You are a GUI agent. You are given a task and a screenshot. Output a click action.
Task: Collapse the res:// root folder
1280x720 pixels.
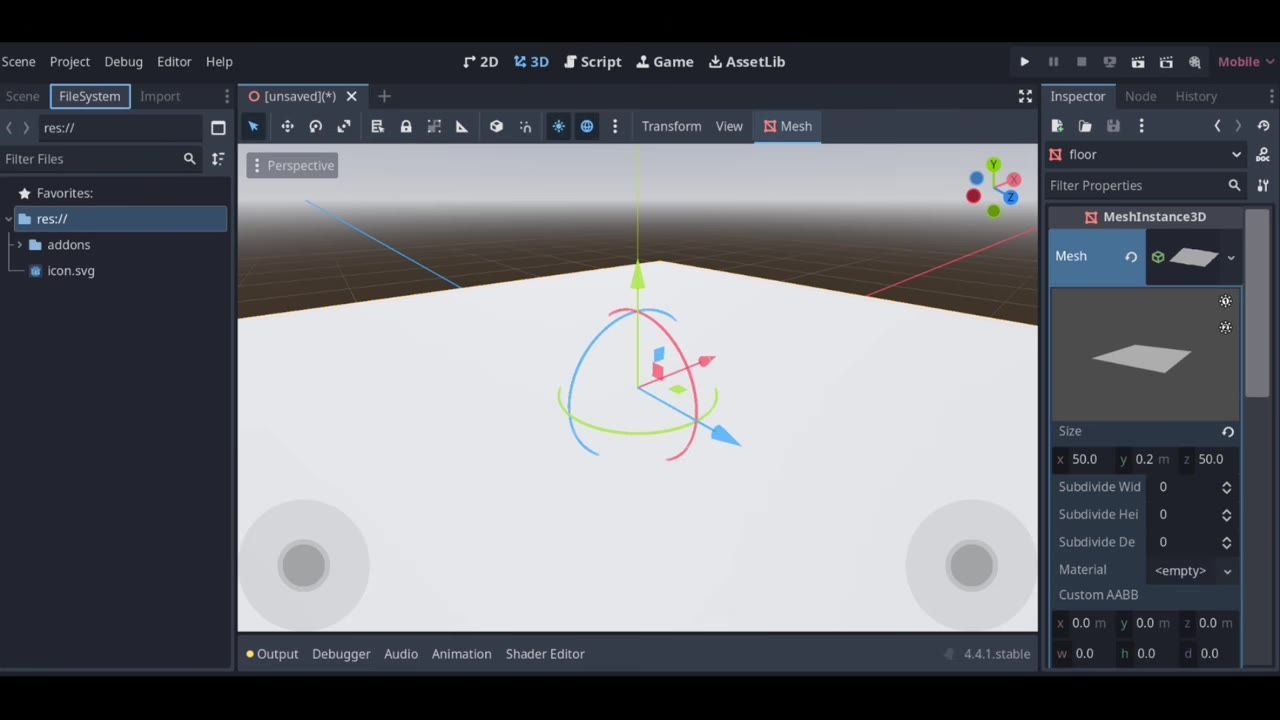point(8,219)
